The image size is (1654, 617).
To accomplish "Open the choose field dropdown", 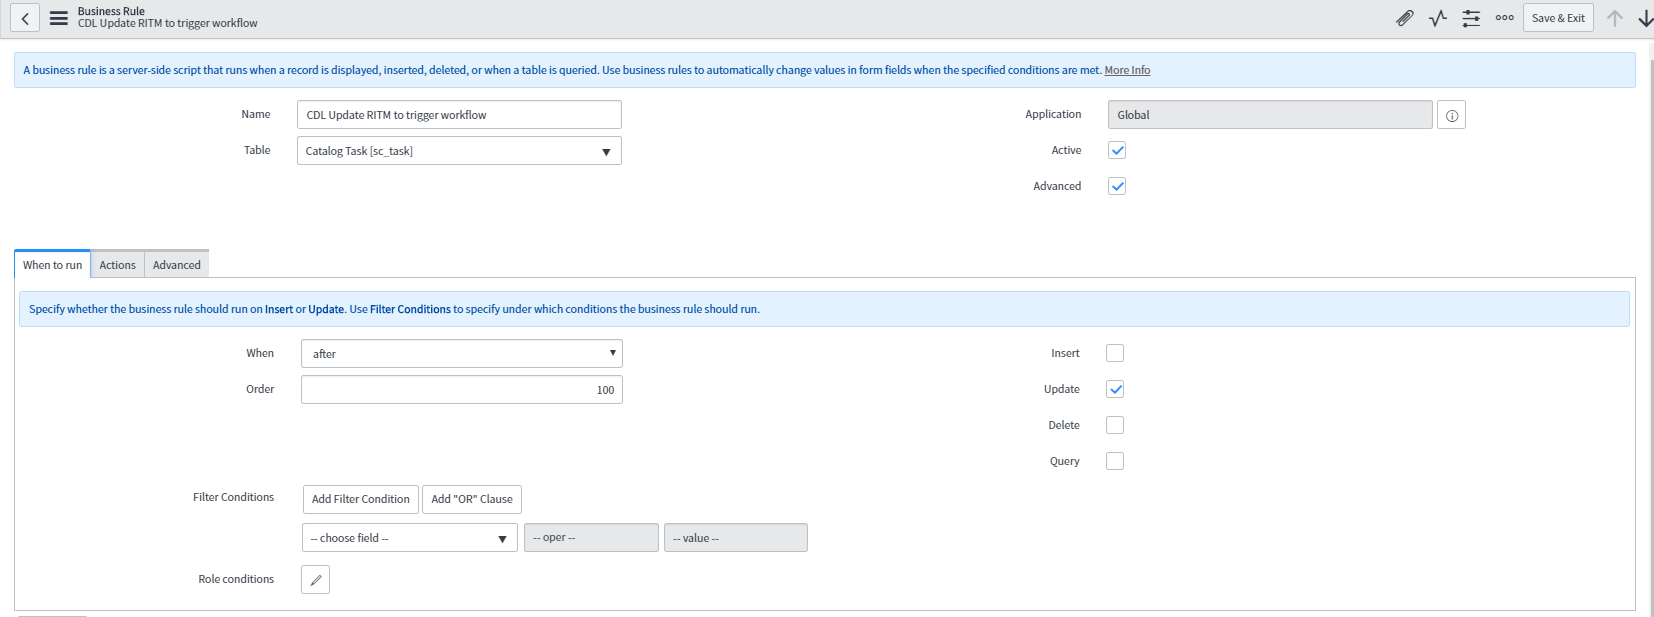I will 409,538.
